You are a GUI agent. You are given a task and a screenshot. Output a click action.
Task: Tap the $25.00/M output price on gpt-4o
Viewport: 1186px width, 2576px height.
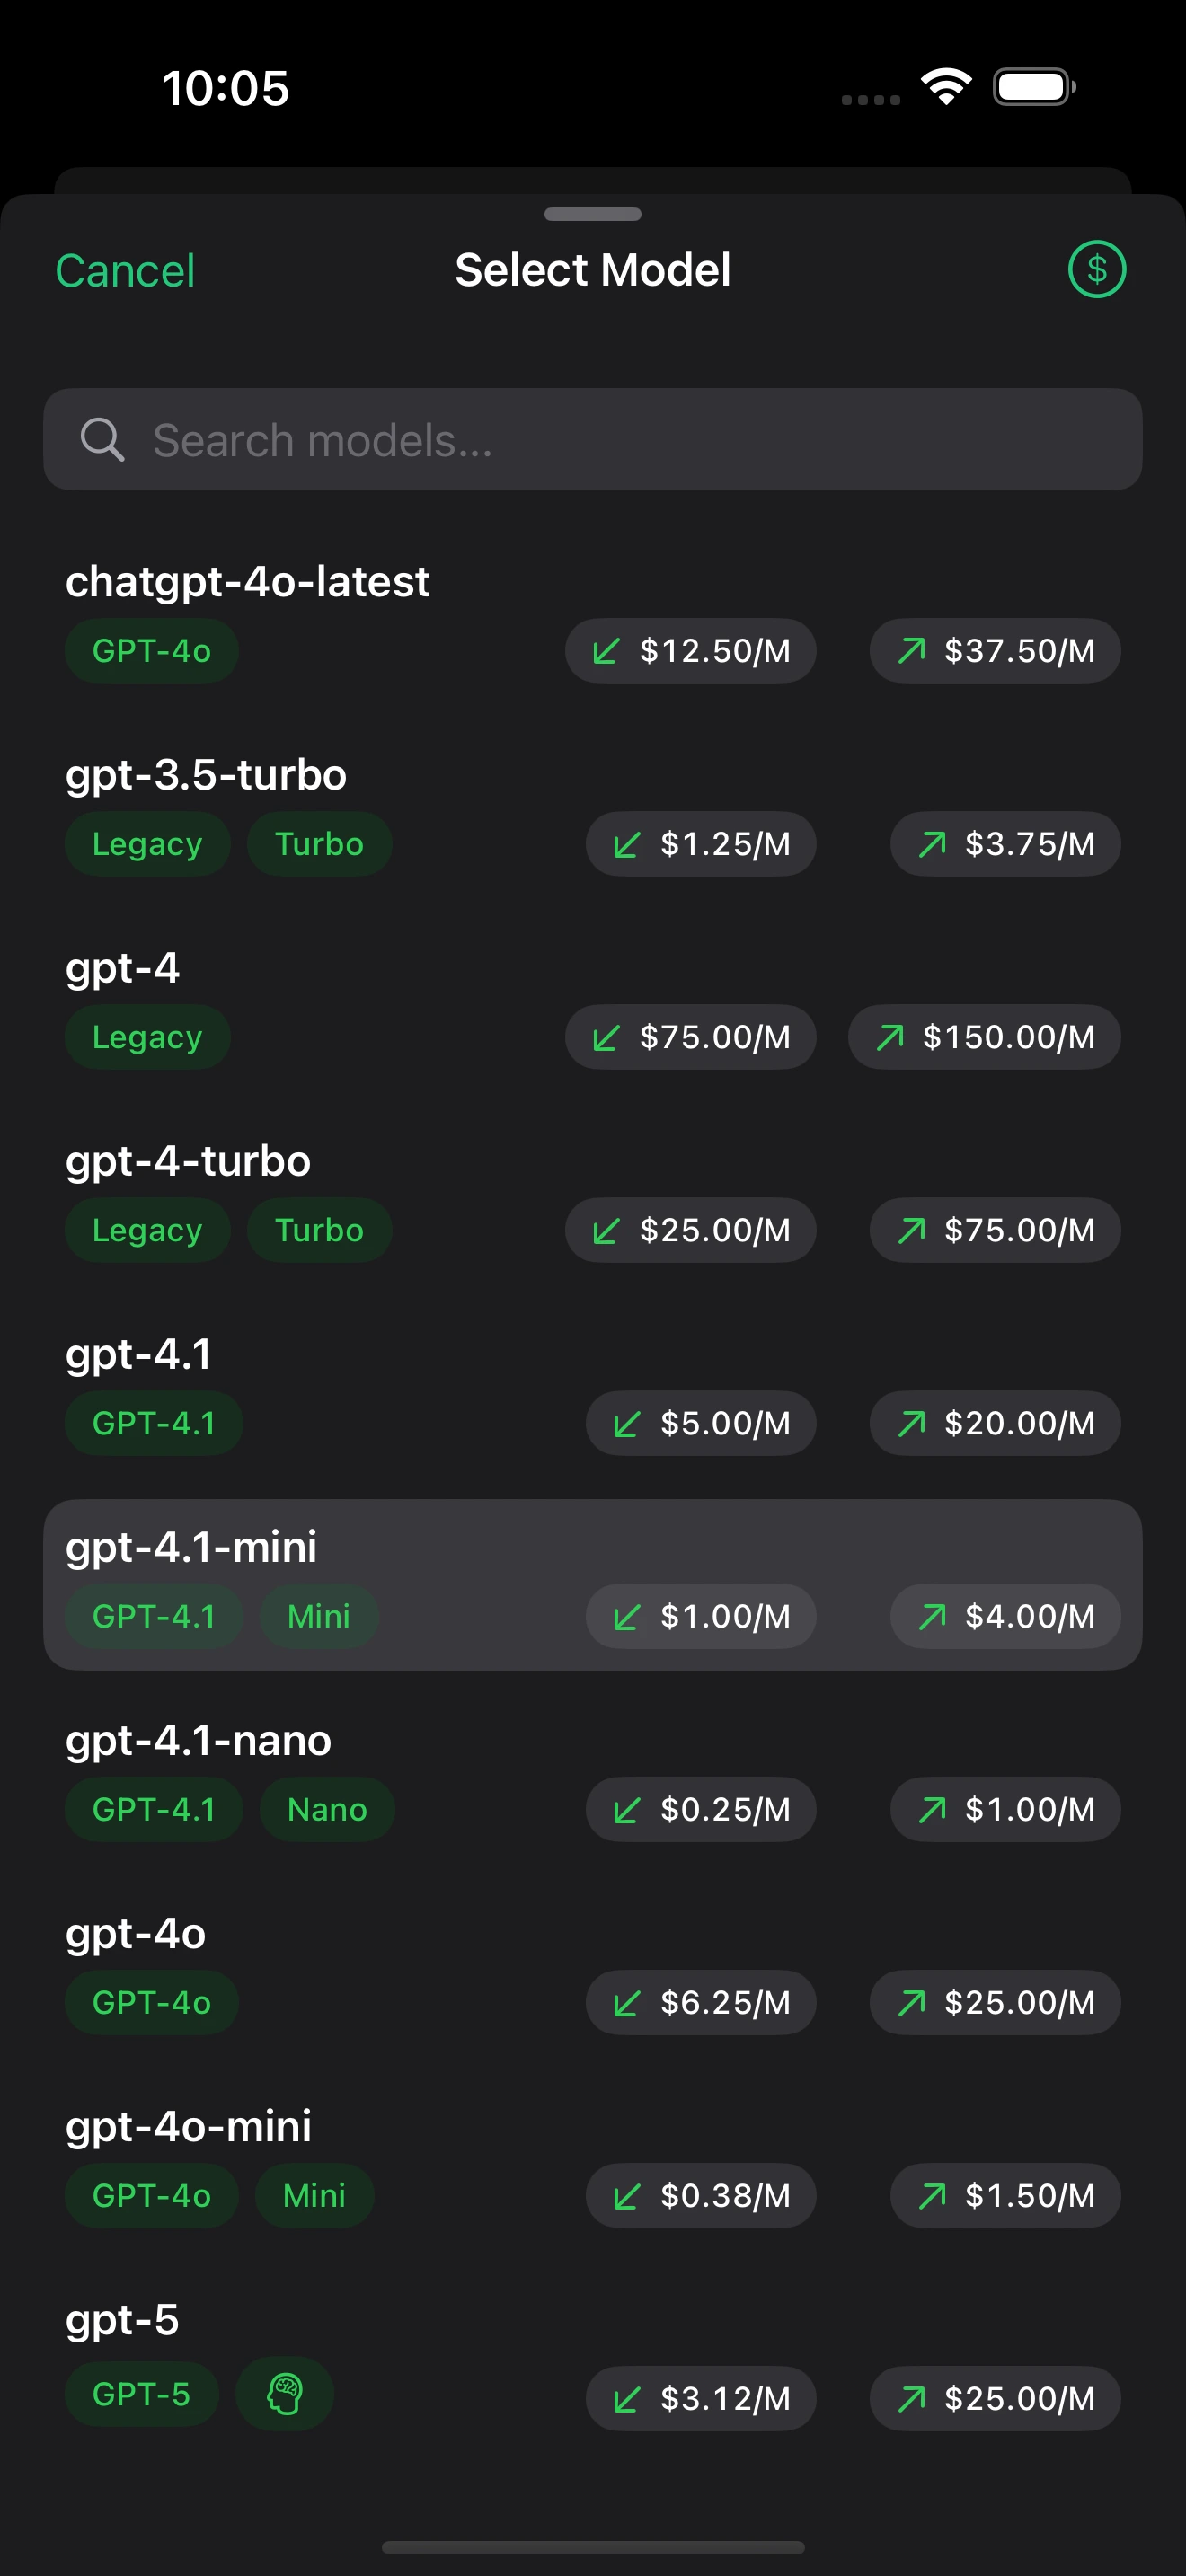995,2002
